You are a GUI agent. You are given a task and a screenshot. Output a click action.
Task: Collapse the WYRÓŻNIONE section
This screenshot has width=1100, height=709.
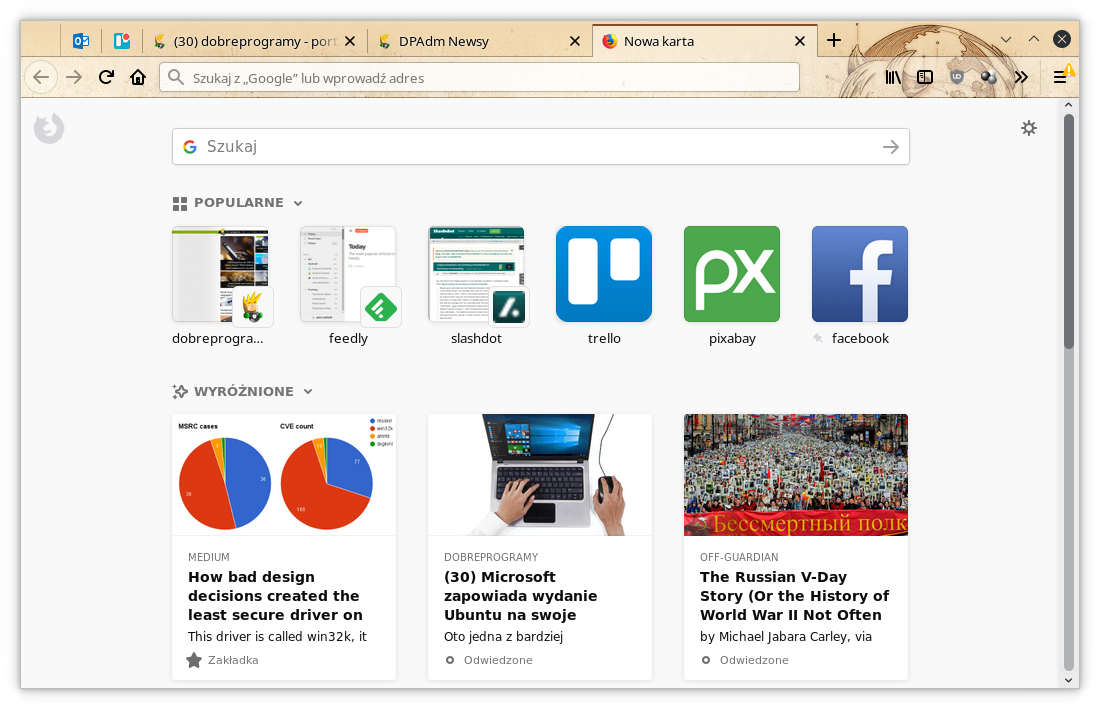307,391
